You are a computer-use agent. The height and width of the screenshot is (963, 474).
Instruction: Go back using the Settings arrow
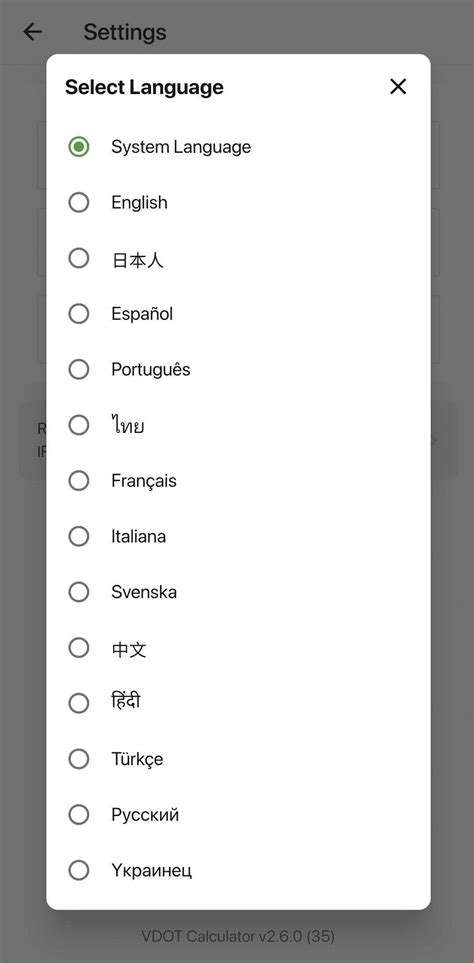32,32
